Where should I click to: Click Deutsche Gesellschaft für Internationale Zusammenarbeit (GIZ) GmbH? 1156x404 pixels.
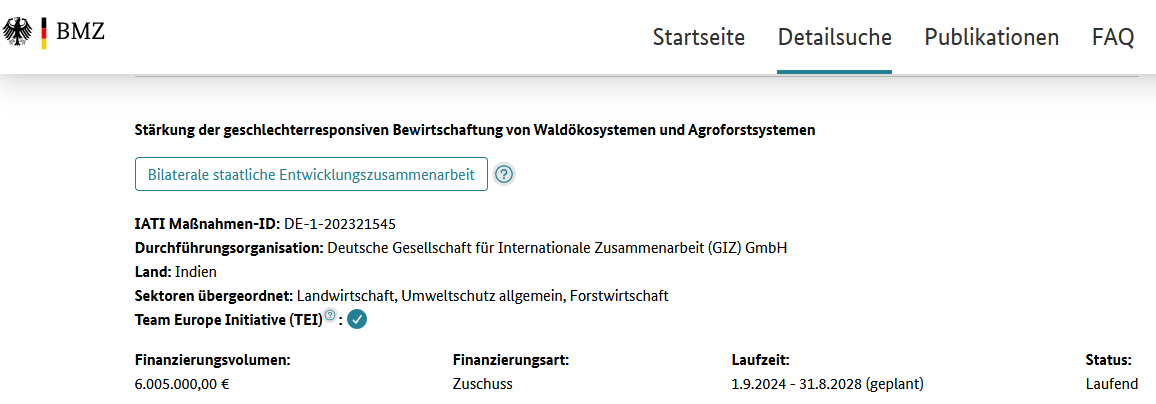pyautogui.click(x=557, y=248)
